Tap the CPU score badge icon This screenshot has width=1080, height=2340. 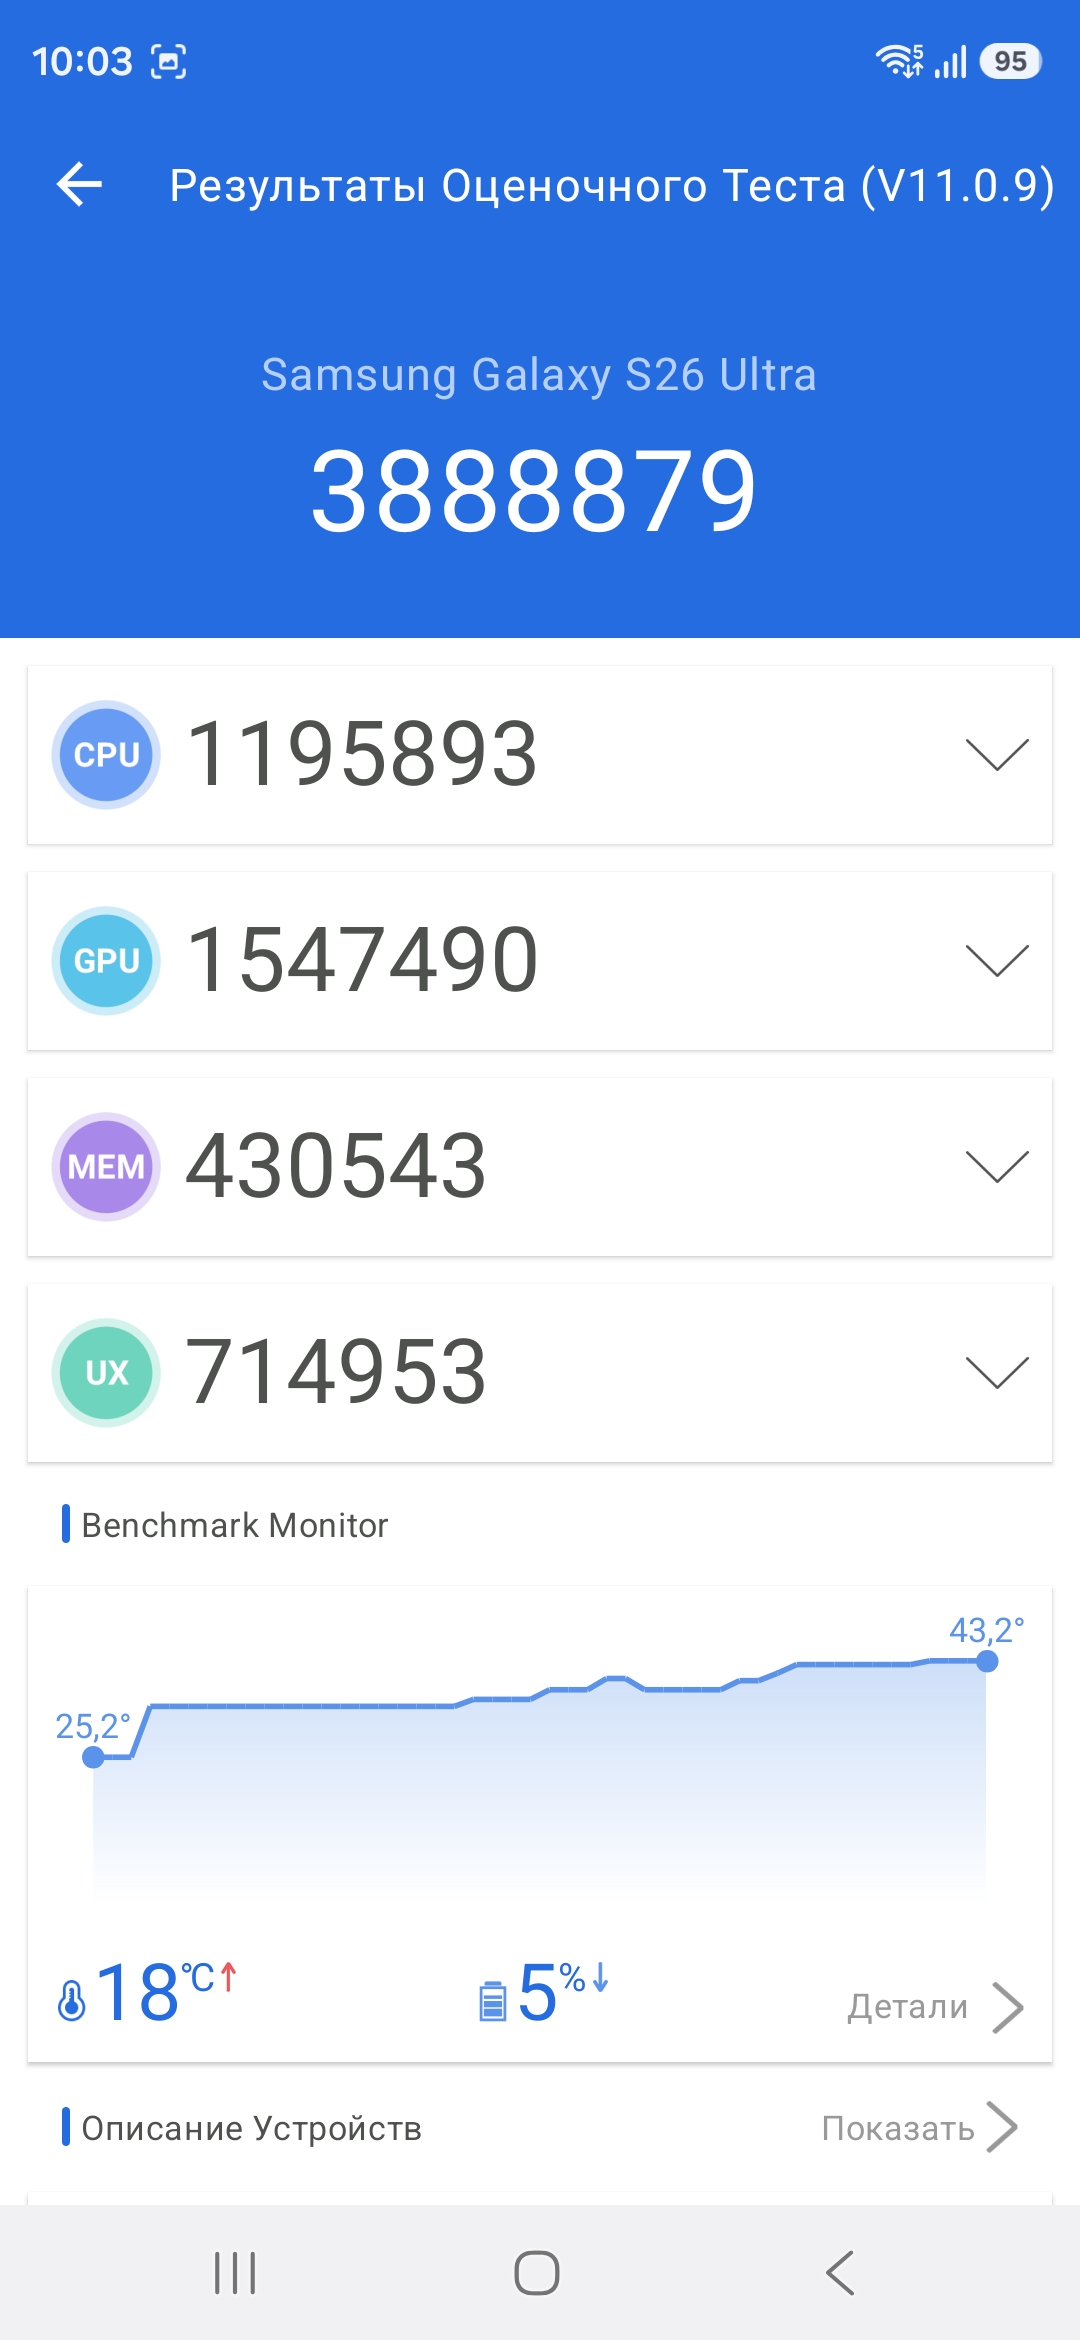[106, 755]
